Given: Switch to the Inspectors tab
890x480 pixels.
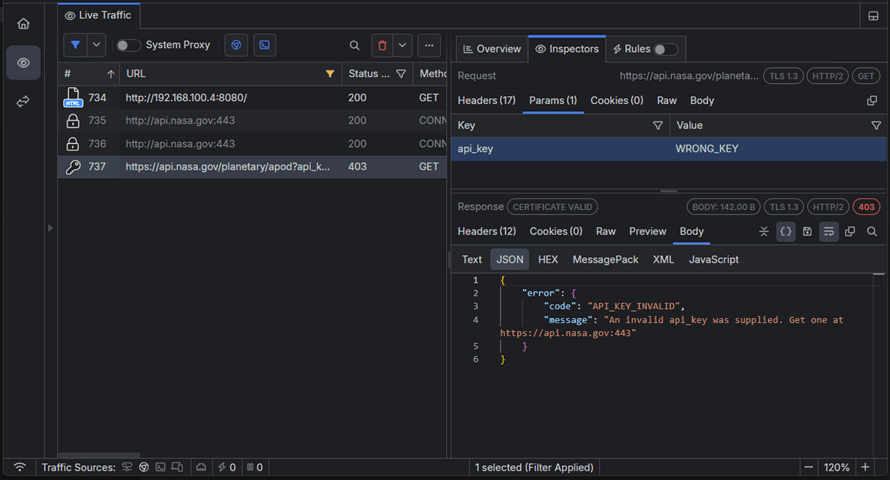Looking at the screenshot, I should pos(567,49).
